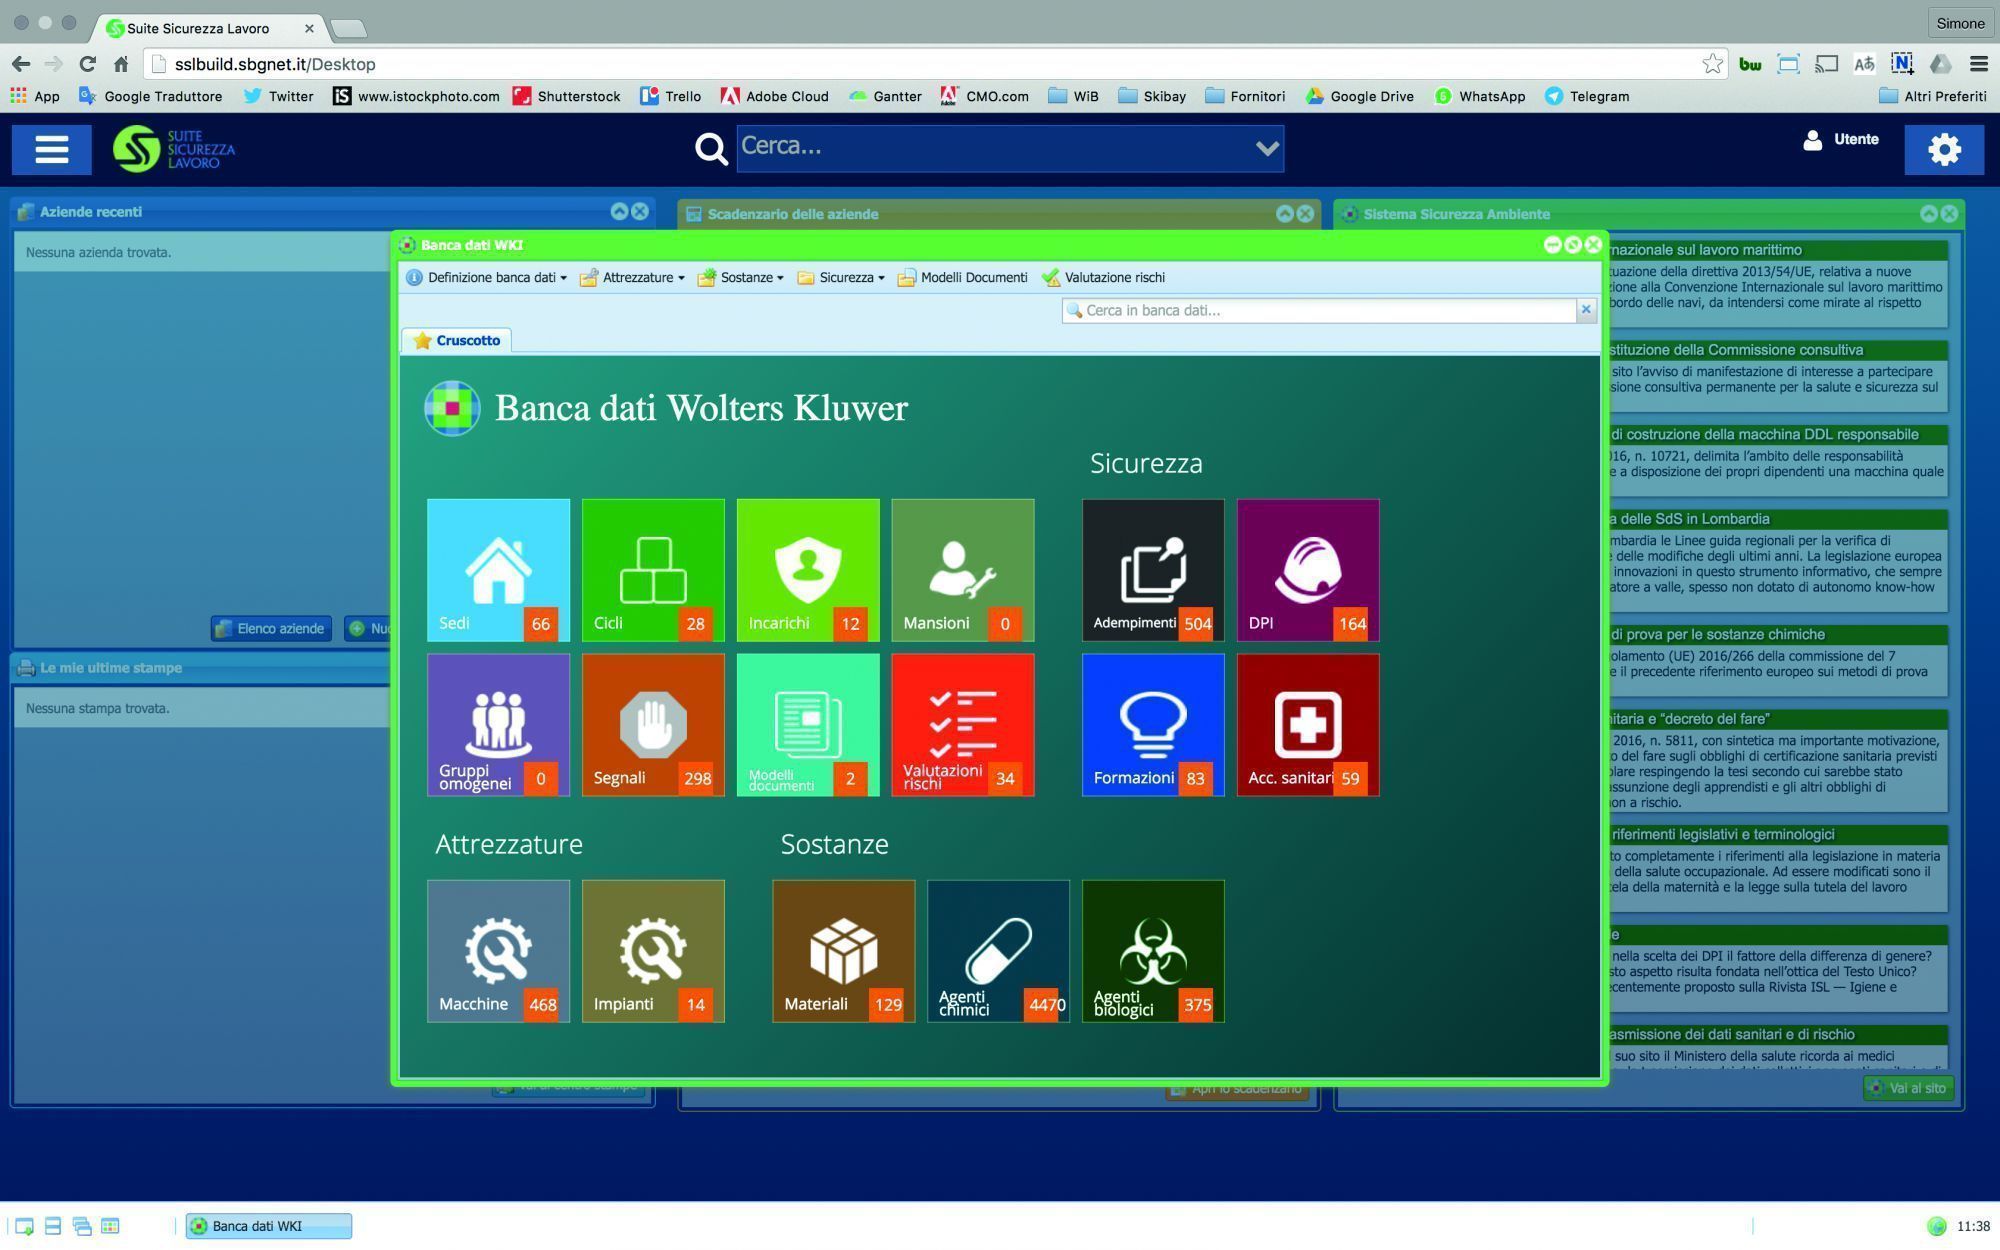The height and width of the screenshot is (1250, 2000).
Task: Open Chrome menu icon
Action: [x=1978, y=64]
